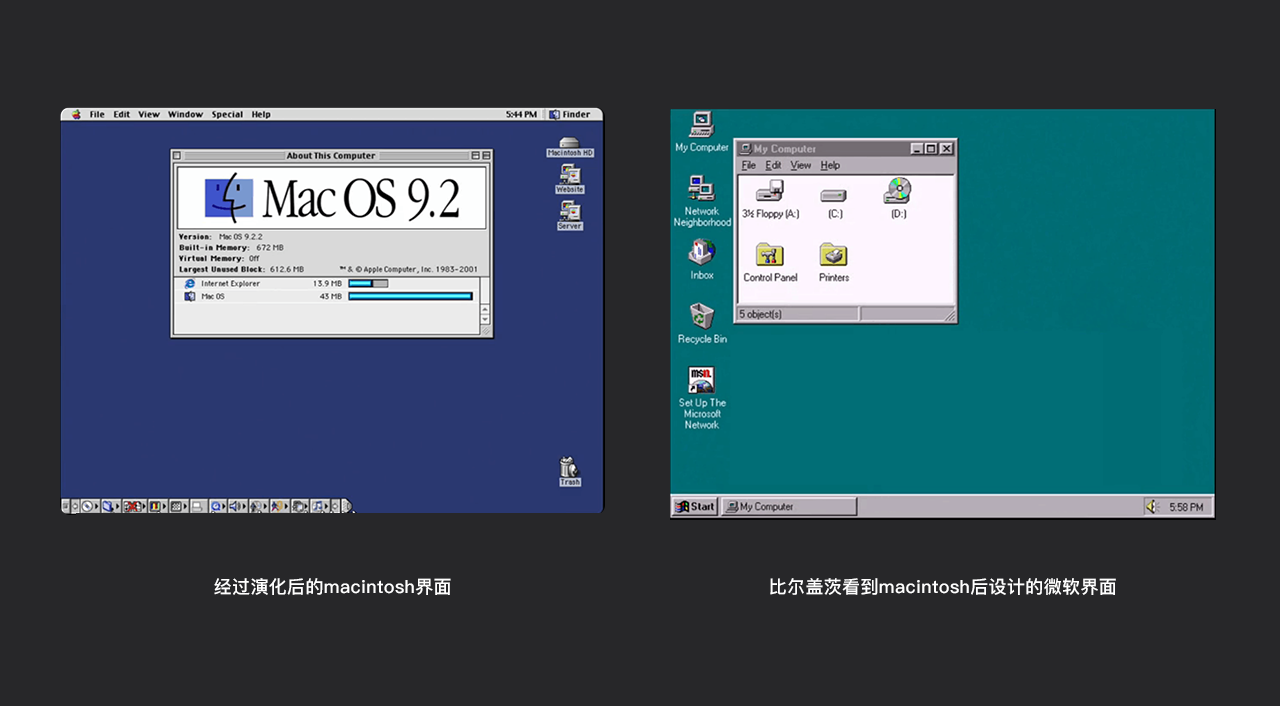Screen dimensions: 1280x706
Task: Open the Finder application menu
Action: (x=571, y=114)
